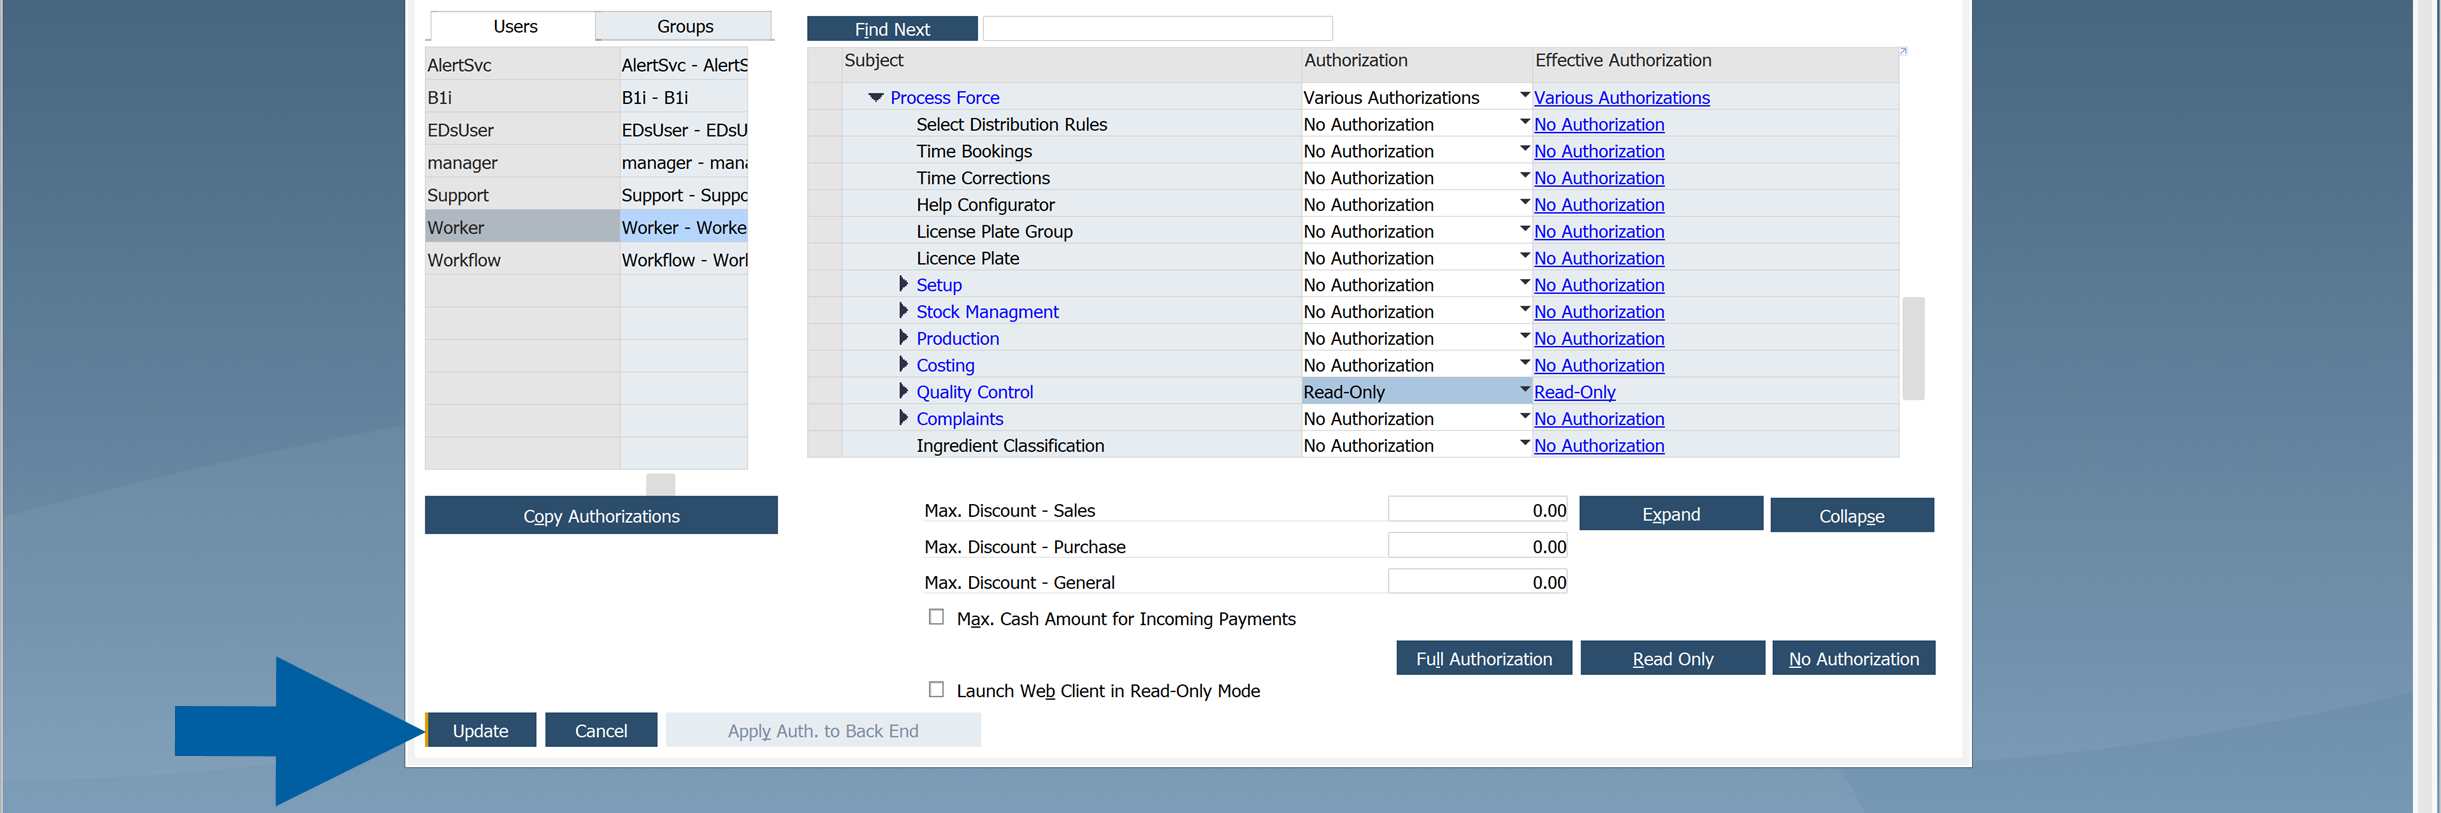Focus the search field beside Find Next
Image resolution: width=2441 pixels, height=813 pixels.
click(1158, 29)
